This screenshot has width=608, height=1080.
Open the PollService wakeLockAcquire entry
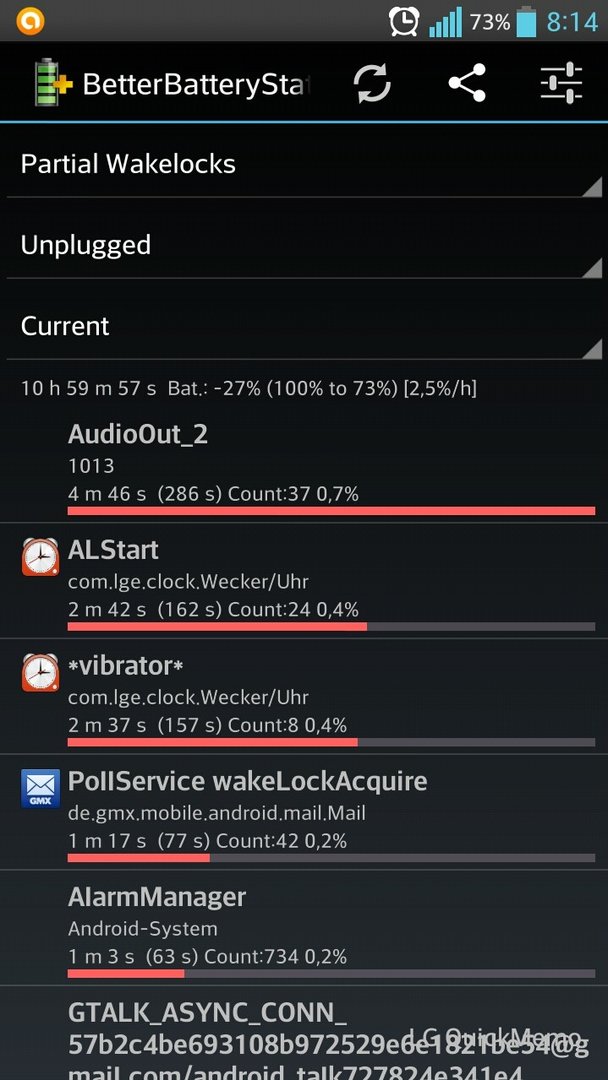304,812
